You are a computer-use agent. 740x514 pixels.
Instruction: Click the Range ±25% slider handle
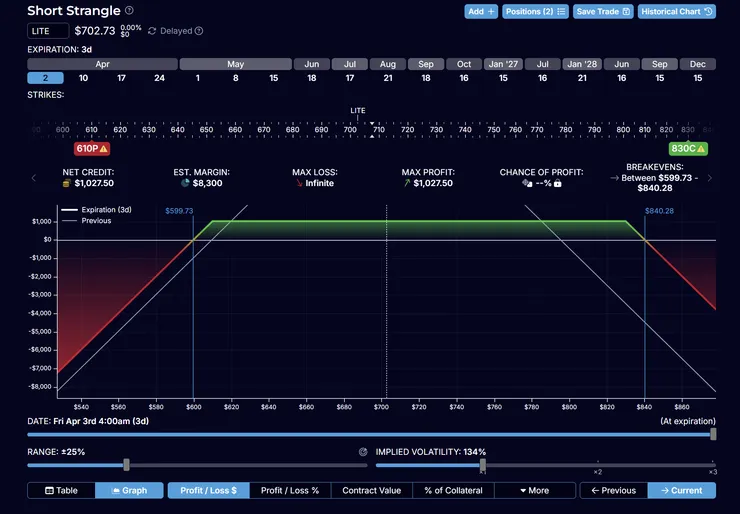[x=126, y=465]
